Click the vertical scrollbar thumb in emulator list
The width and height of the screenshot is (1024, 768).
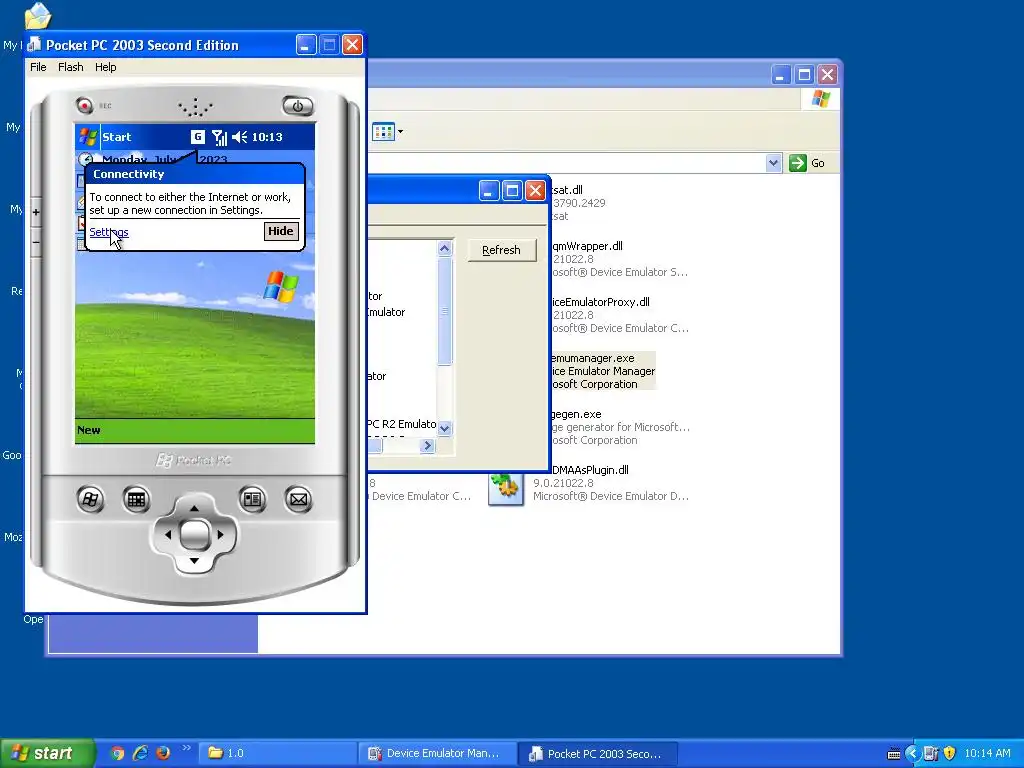tap(445, 311)
